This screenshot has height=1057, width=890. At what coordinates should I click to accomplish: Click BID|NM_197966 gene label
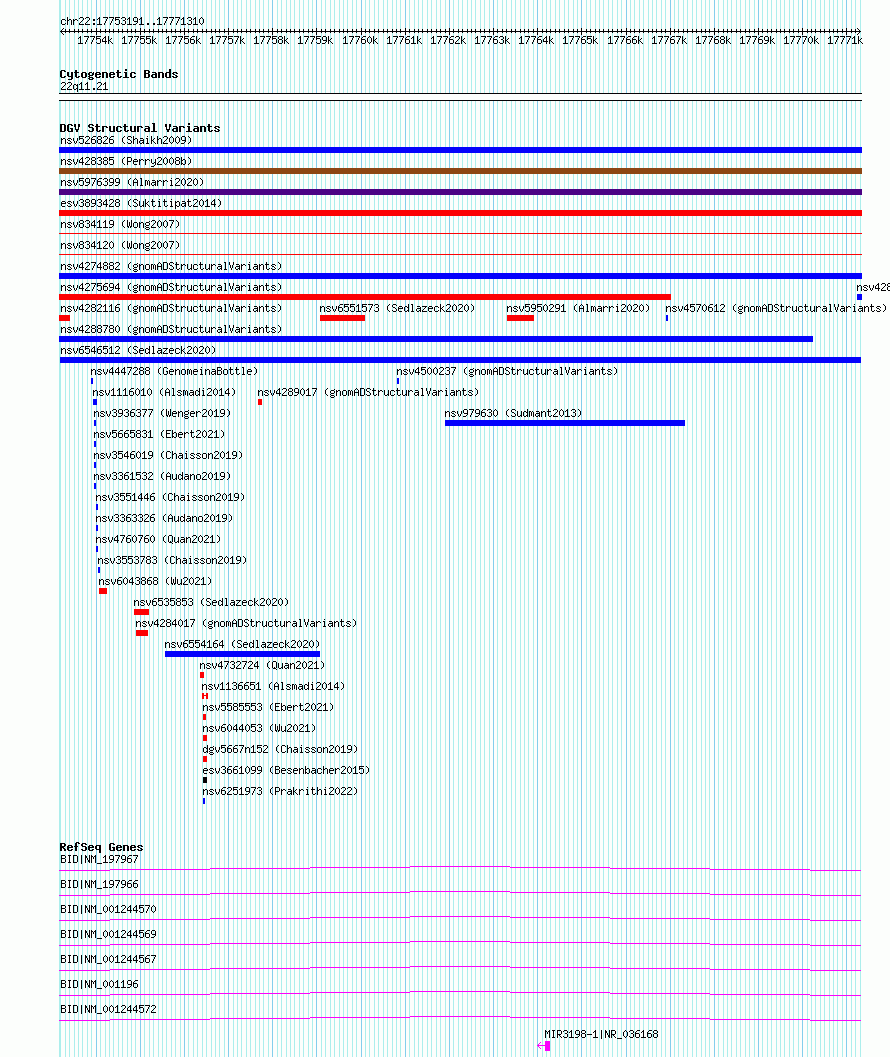99,884
